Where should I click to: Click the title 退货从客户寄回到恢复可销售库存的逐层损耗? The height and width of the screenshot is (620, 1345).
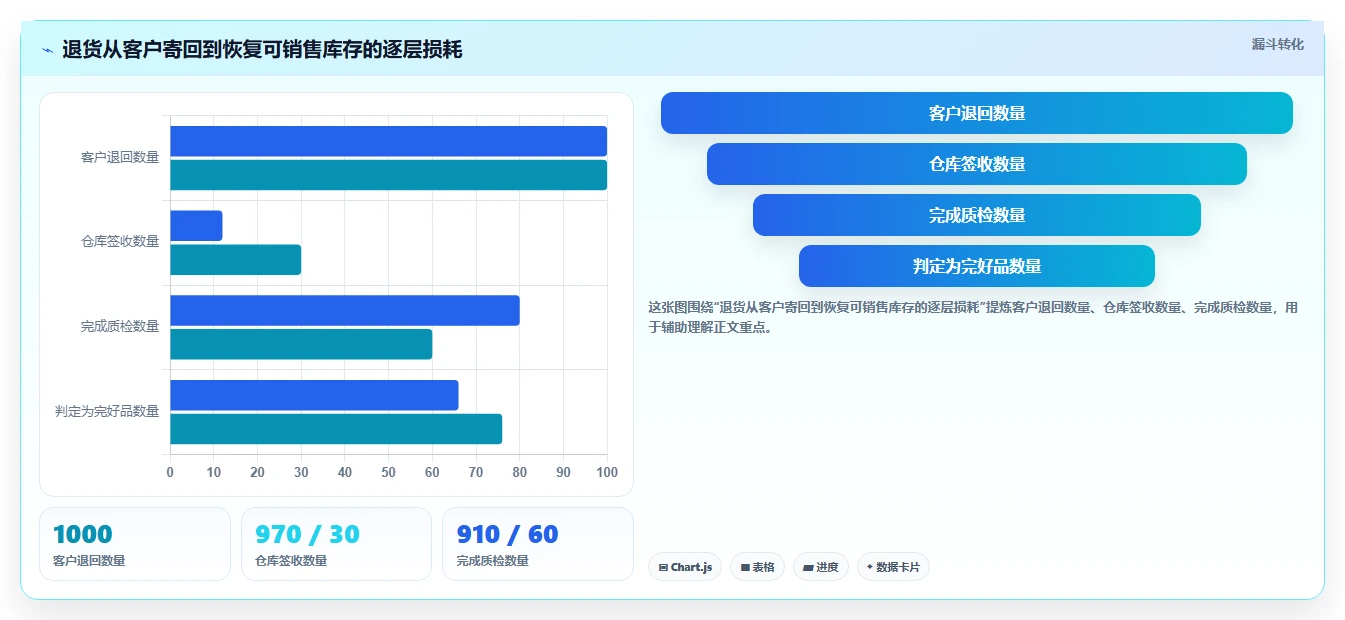(x=262, y=50)
